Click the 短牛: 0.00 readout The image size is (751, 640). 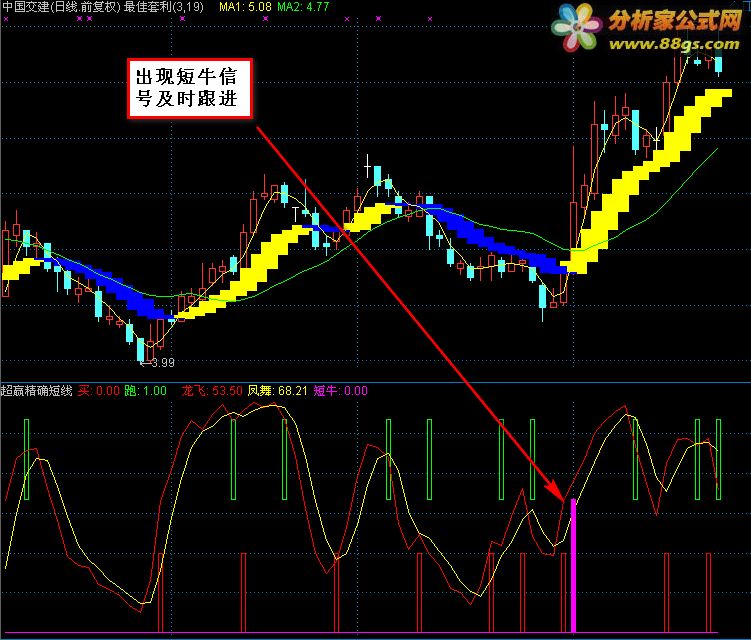(341, 391)
